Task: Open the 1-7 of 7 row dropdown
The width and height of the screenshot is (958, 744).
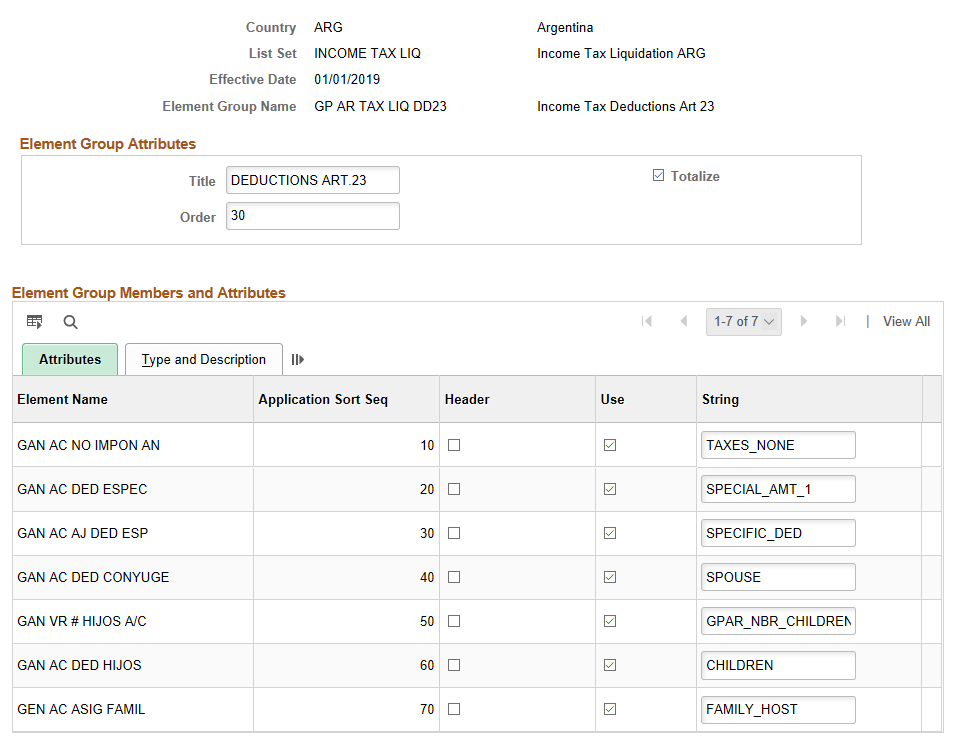Action: [x=744, y=321]
